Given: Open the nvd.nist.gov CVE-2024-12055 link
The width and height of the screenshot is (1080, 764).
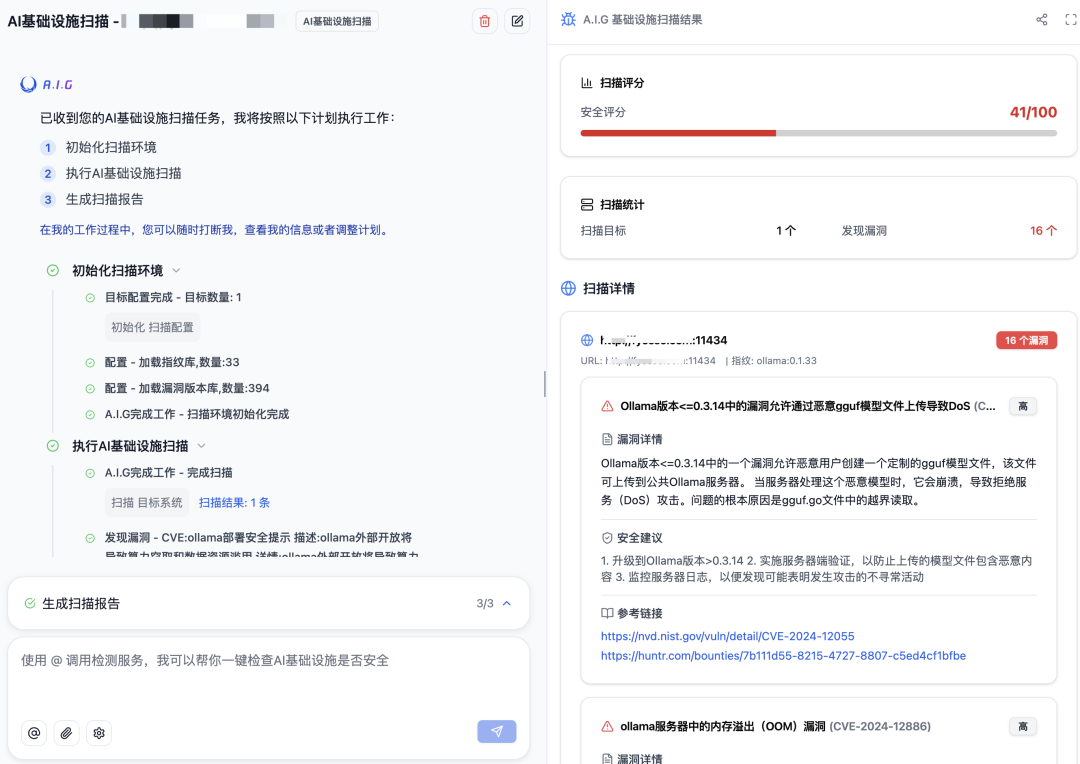Looking at the screenshot, I should click(x=727, y=636).
